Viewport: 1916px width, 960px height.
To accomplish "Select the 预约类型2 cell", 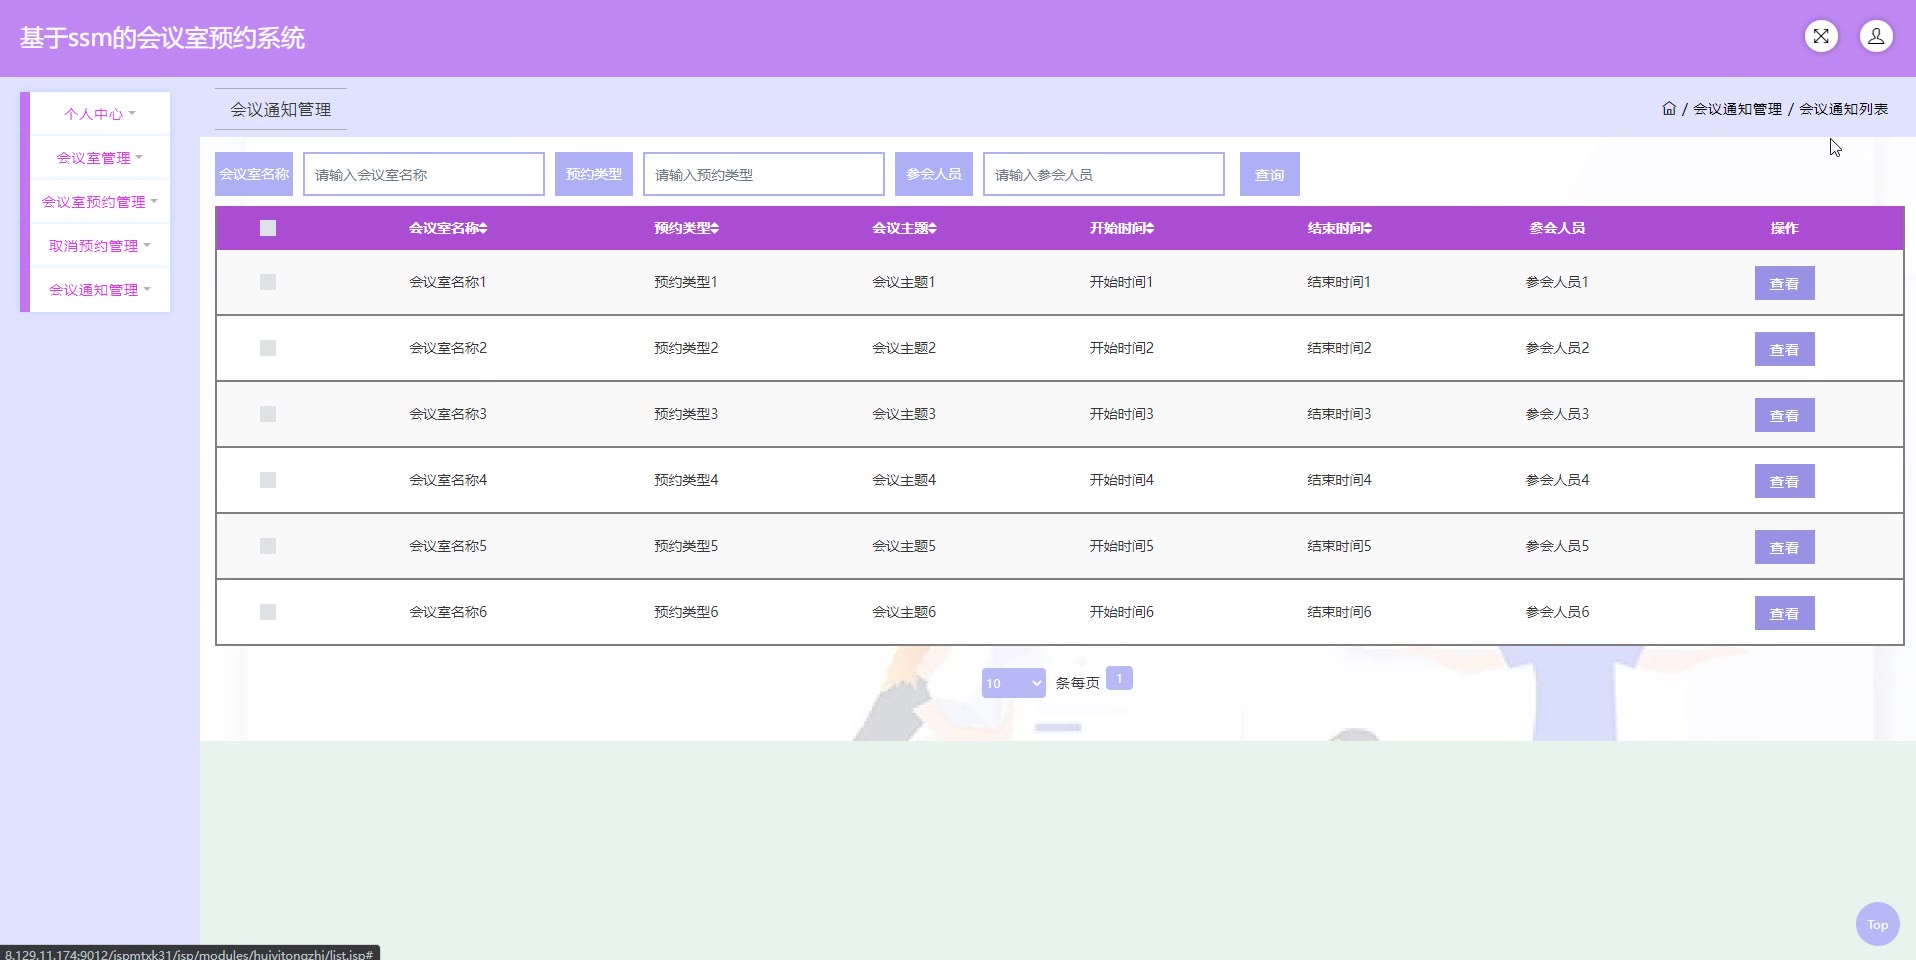I will (x=686, y=348).
